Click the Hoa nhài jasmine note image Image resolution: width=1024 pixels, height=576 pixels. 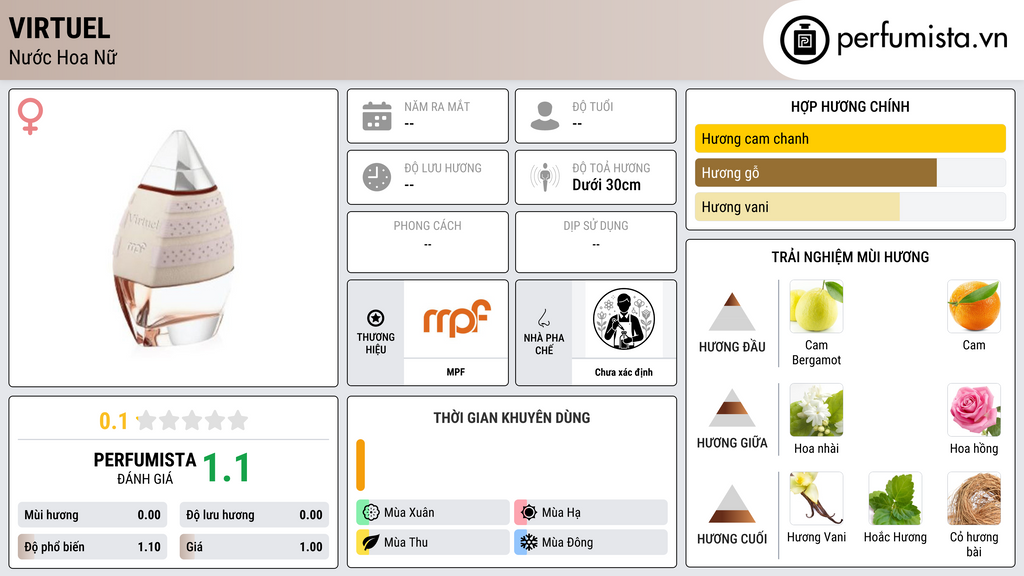click(816, 410)
